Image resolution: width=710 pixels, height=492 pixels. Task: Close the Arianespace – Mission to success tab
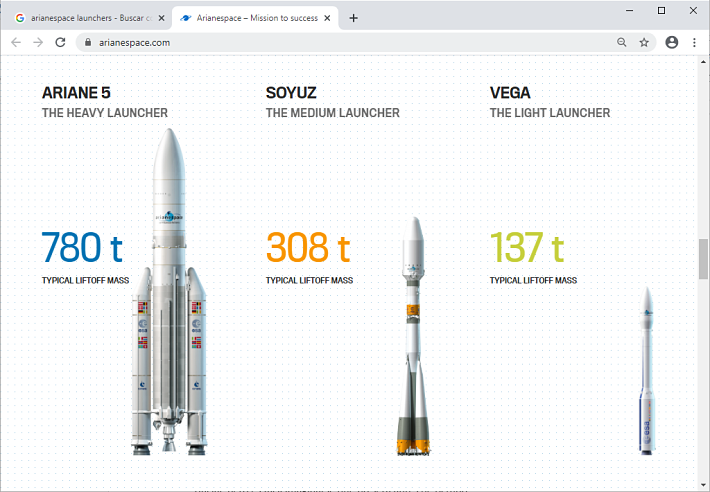point(327,18)
